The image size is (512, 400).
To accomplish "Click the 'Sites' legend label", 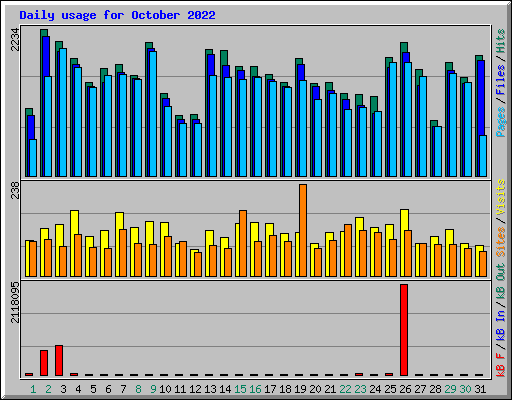I will click(x=501, y=242).
